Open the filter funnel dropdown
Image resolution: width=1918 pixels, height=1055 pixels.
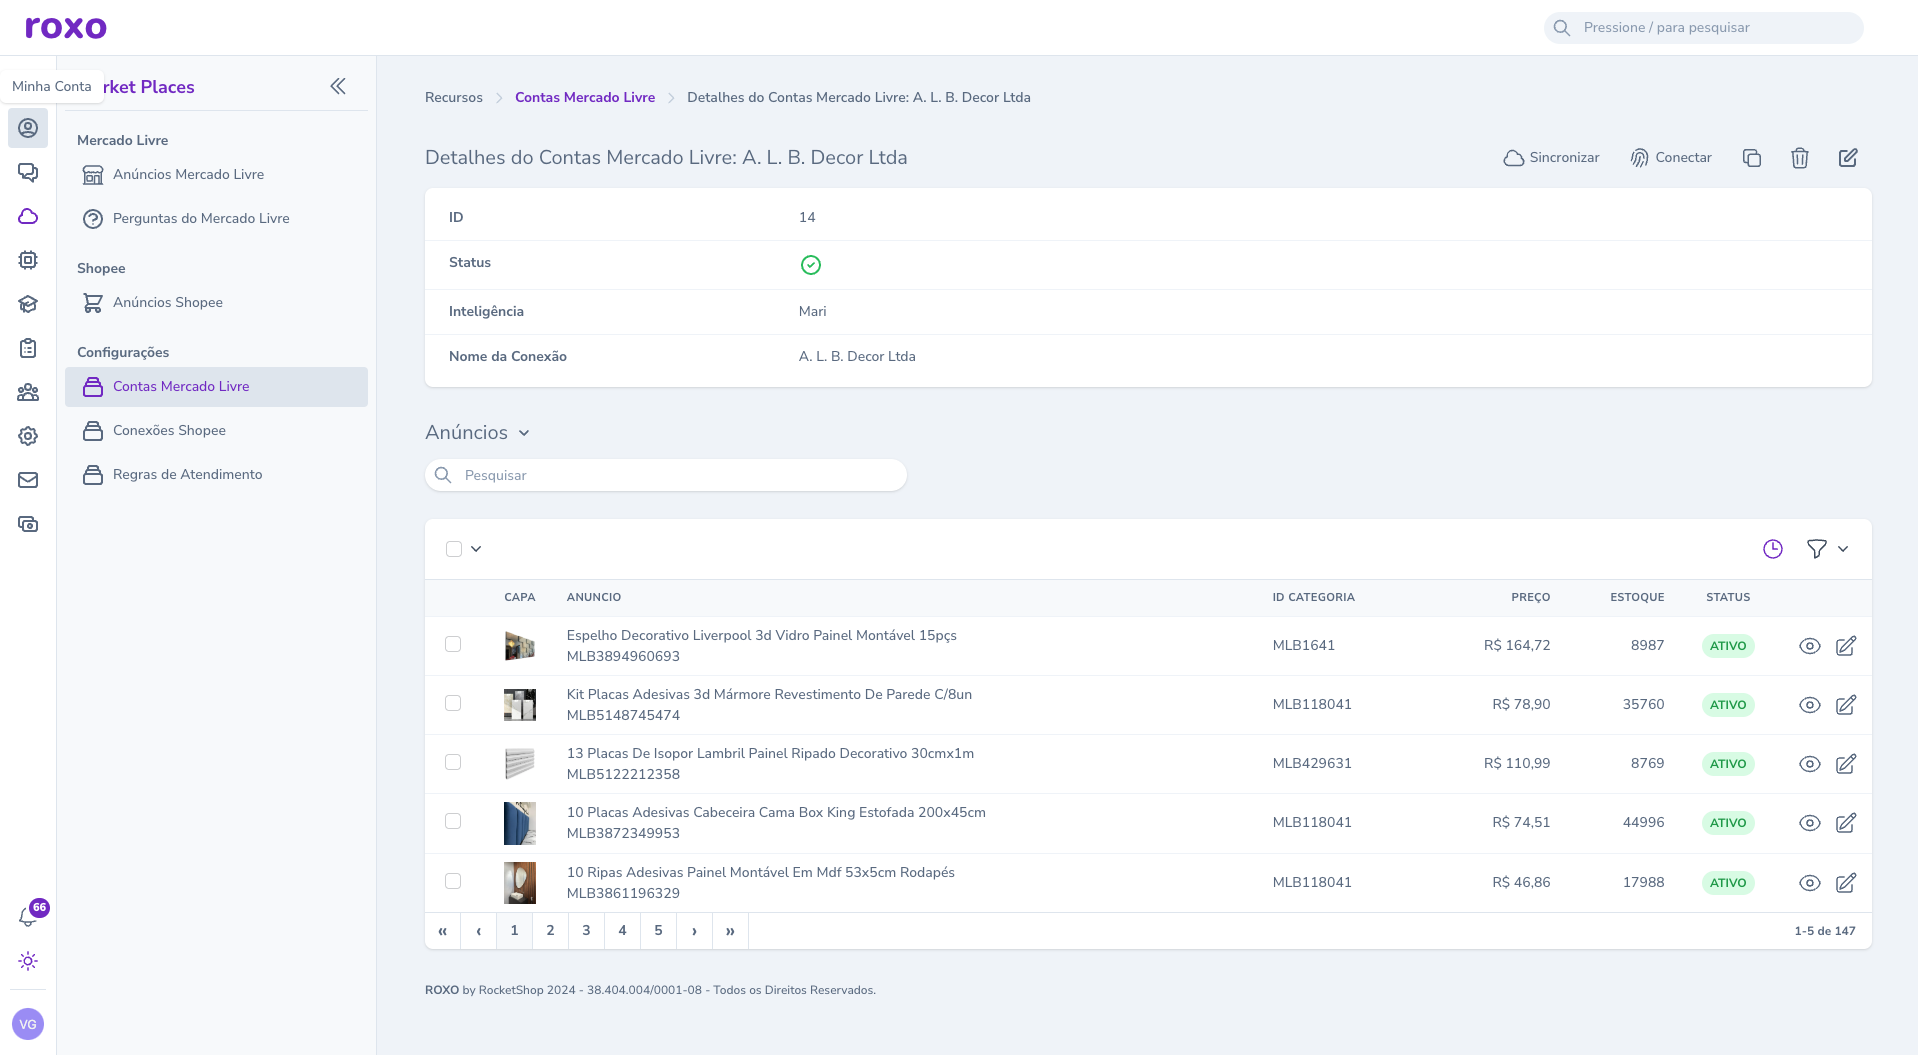[x=1827, y=549]
